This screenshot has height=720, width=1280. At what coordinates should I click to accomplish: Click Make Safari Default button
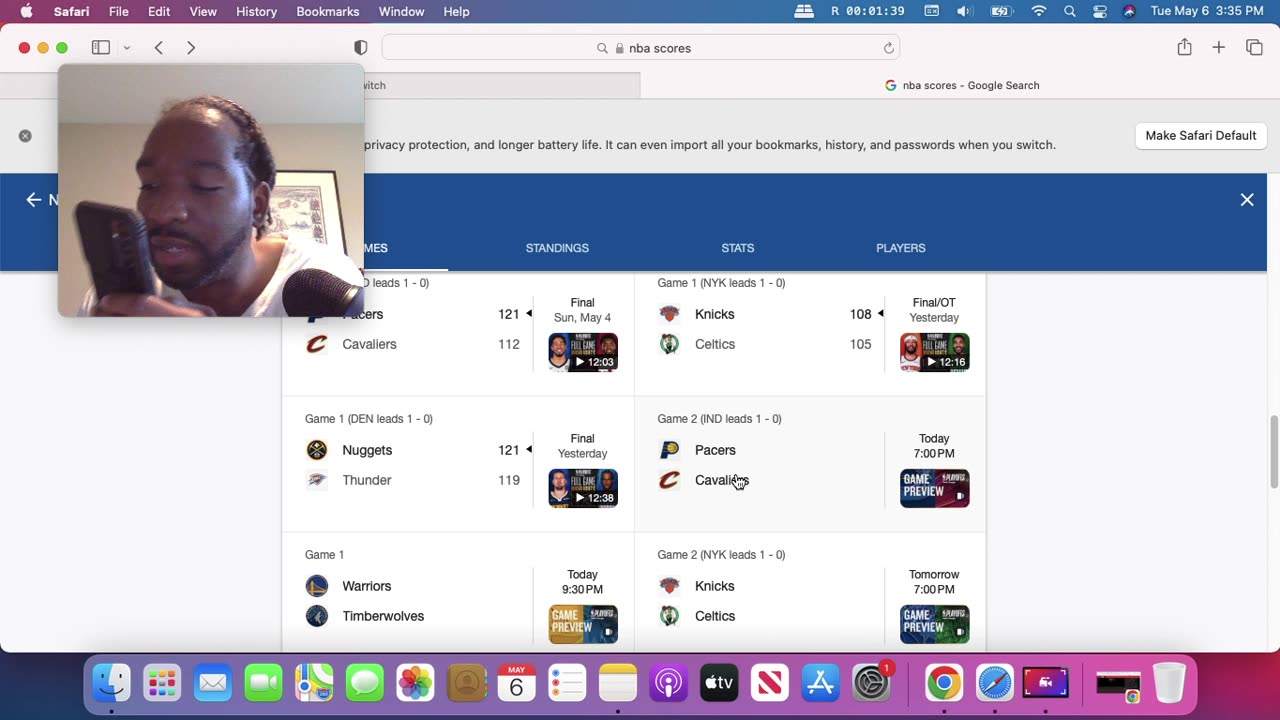pos(1200,135)
